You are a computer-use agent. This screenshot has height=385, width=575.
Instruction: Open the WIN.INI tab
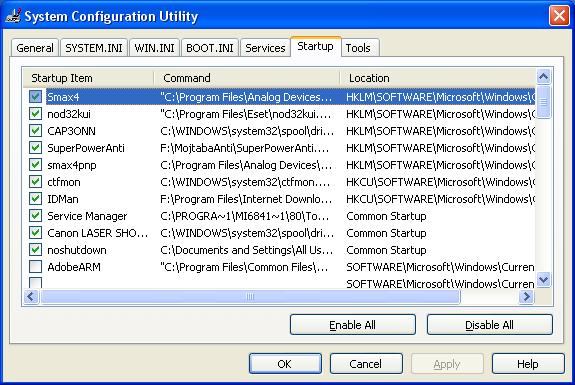point(154,48)
